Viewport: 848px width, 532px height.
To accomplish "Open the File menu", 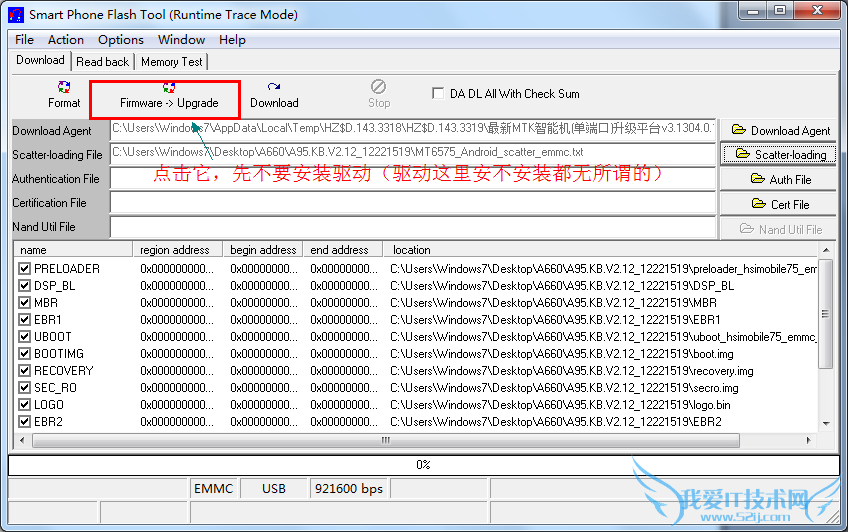I will coord(24,39).
